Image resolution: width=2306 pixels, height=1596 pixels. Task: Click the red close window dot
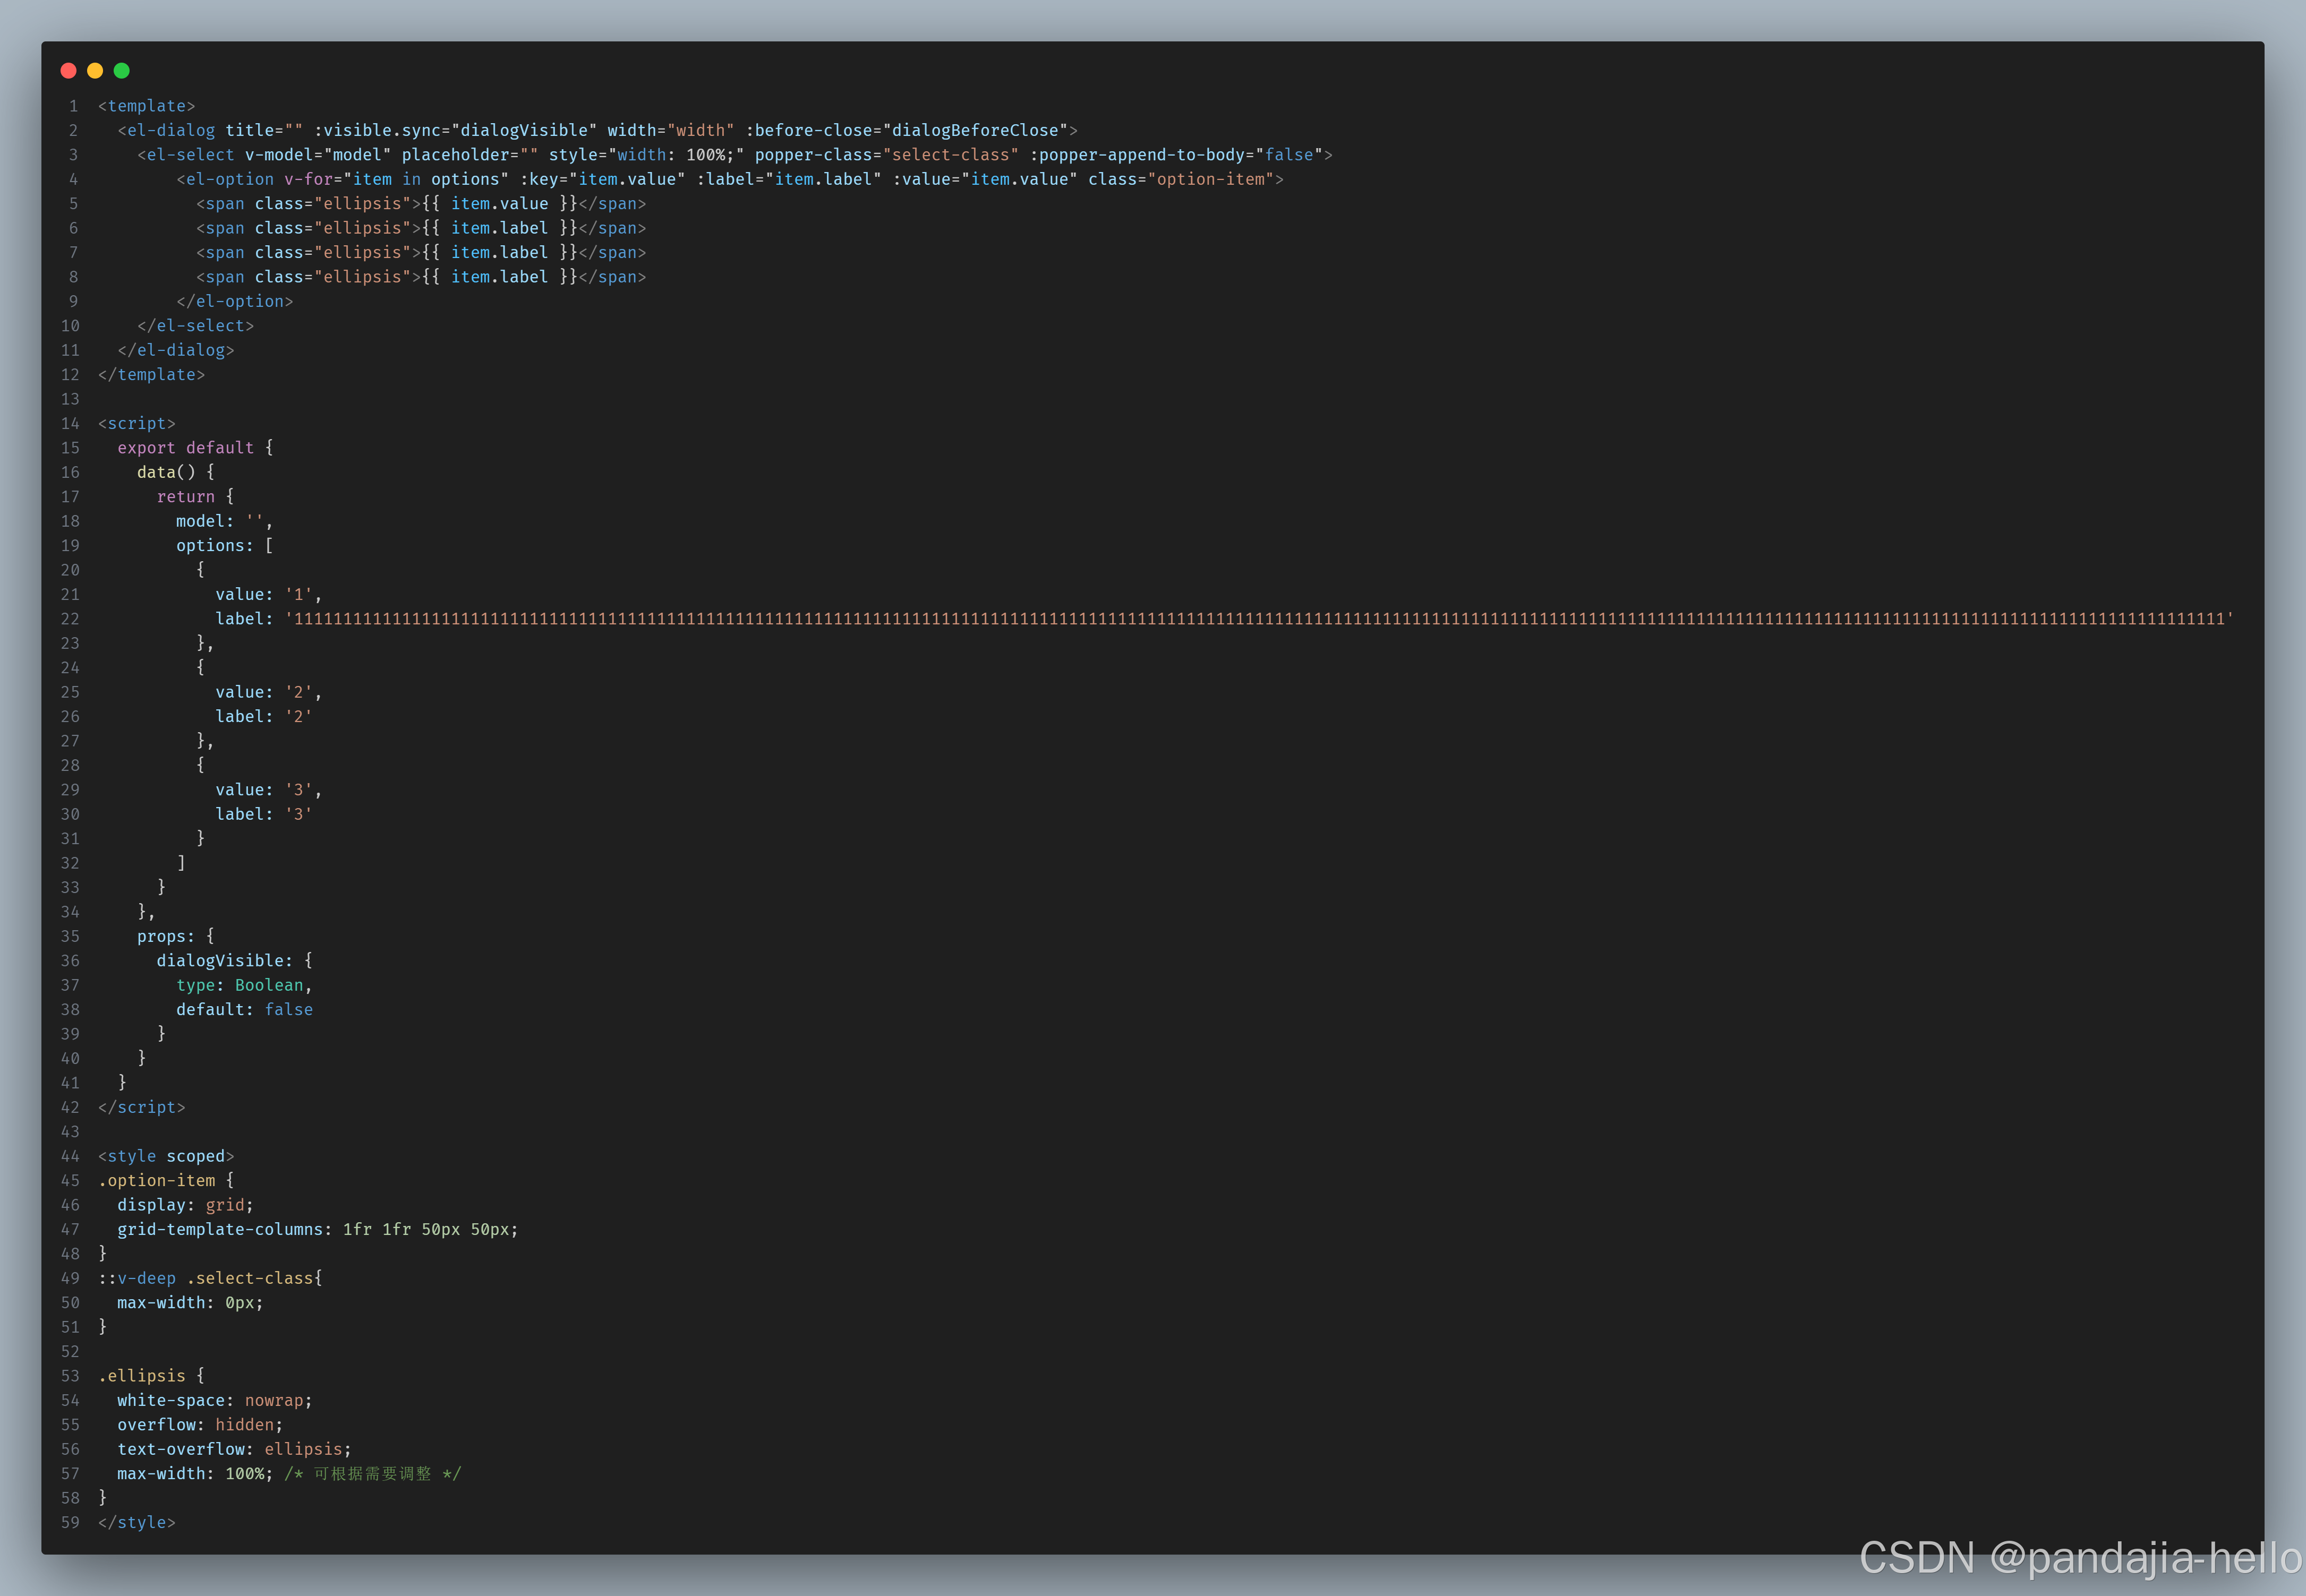[68, 70]
